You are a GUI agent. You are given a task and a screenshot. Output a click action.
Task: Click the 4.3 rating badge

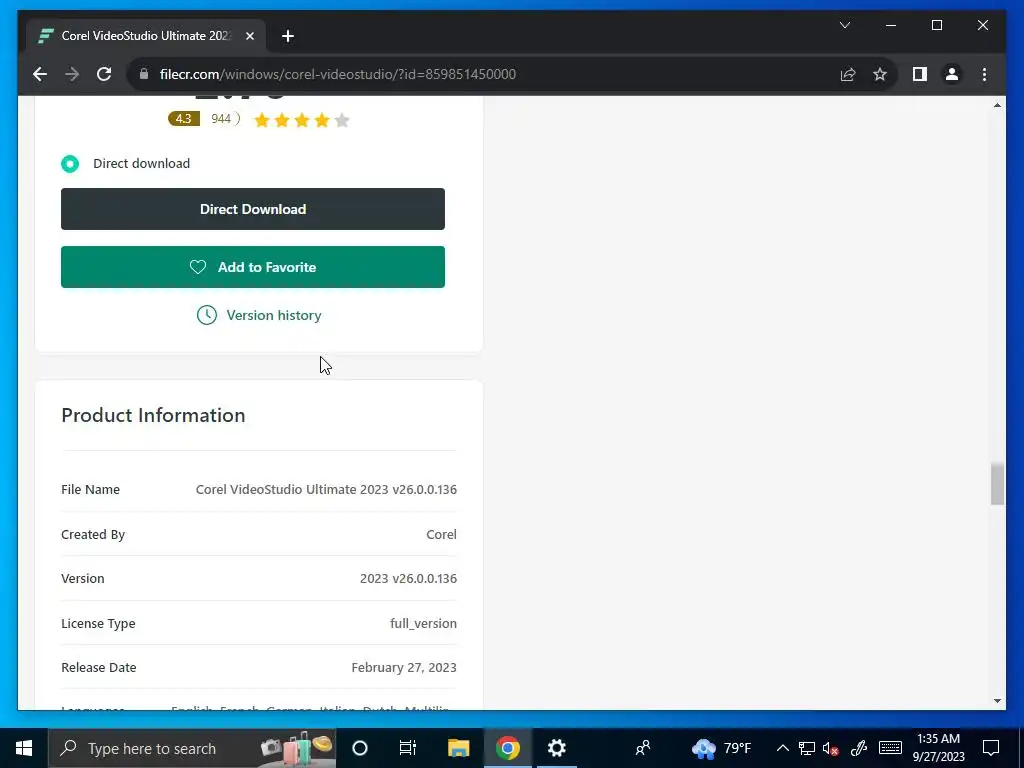[x=184, y=119]
